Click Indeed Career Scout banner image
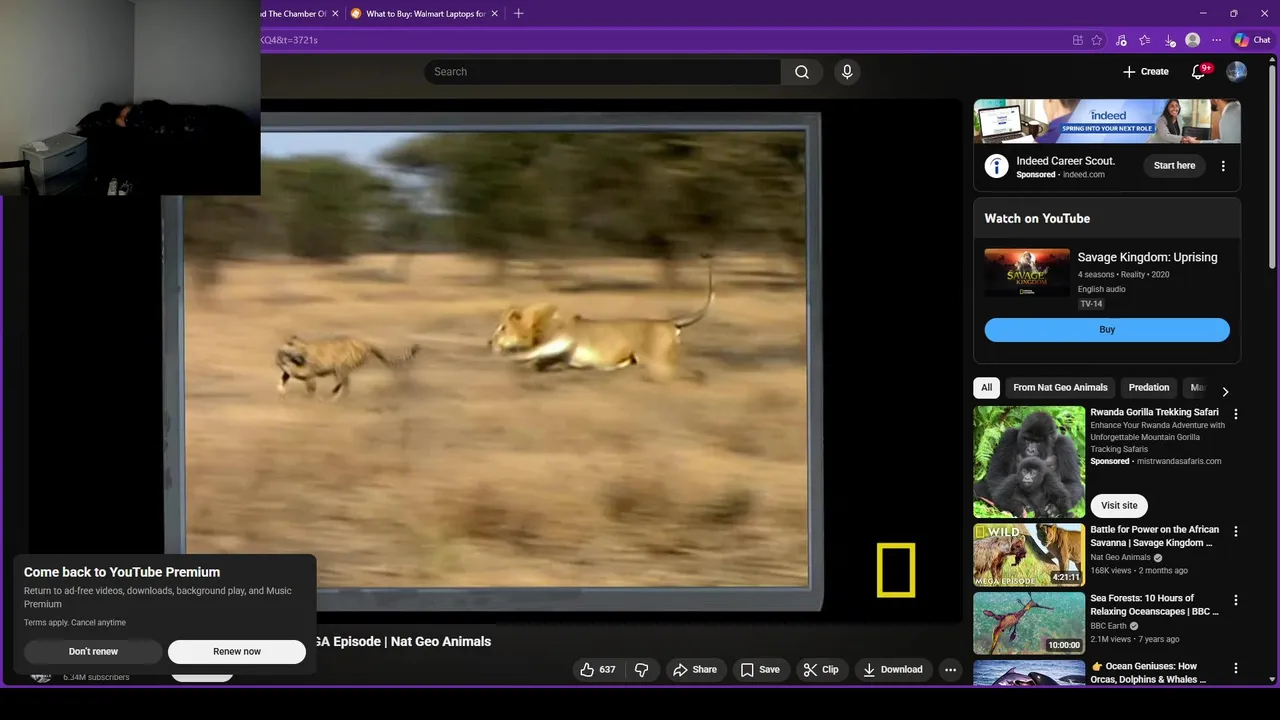The image size is (1280, 720). click(x=1107, y=122)
